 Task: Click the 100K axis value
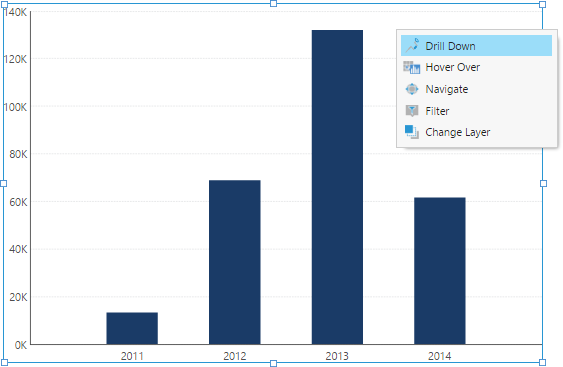point(15,107)
